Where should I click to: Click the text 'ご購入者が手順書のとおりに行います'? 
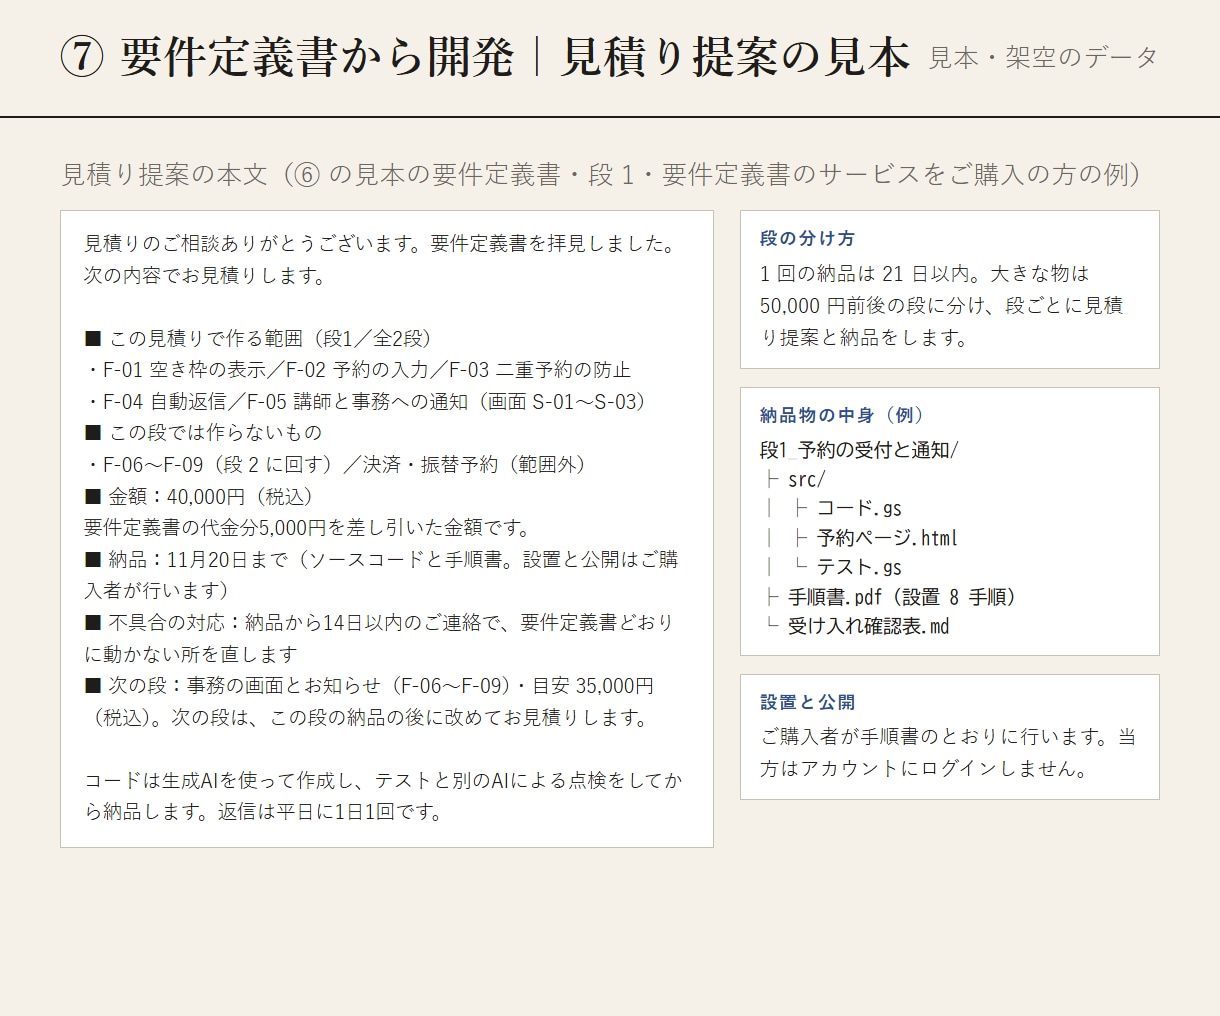928,737
